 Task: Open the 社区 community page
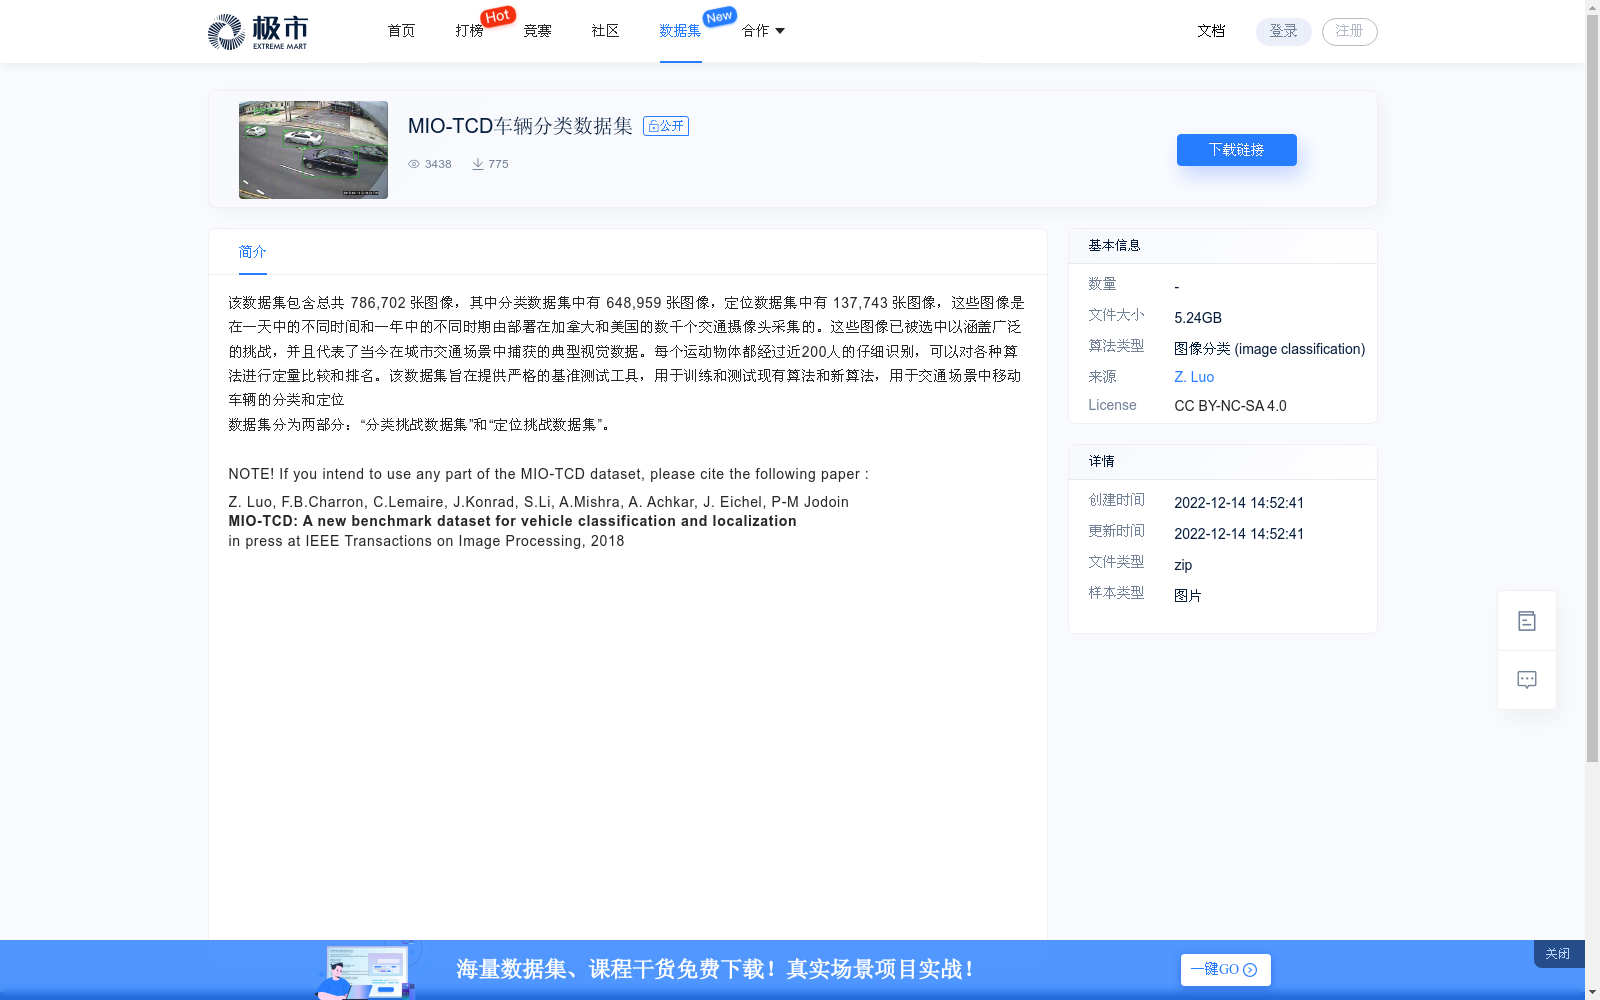point(605,31)
